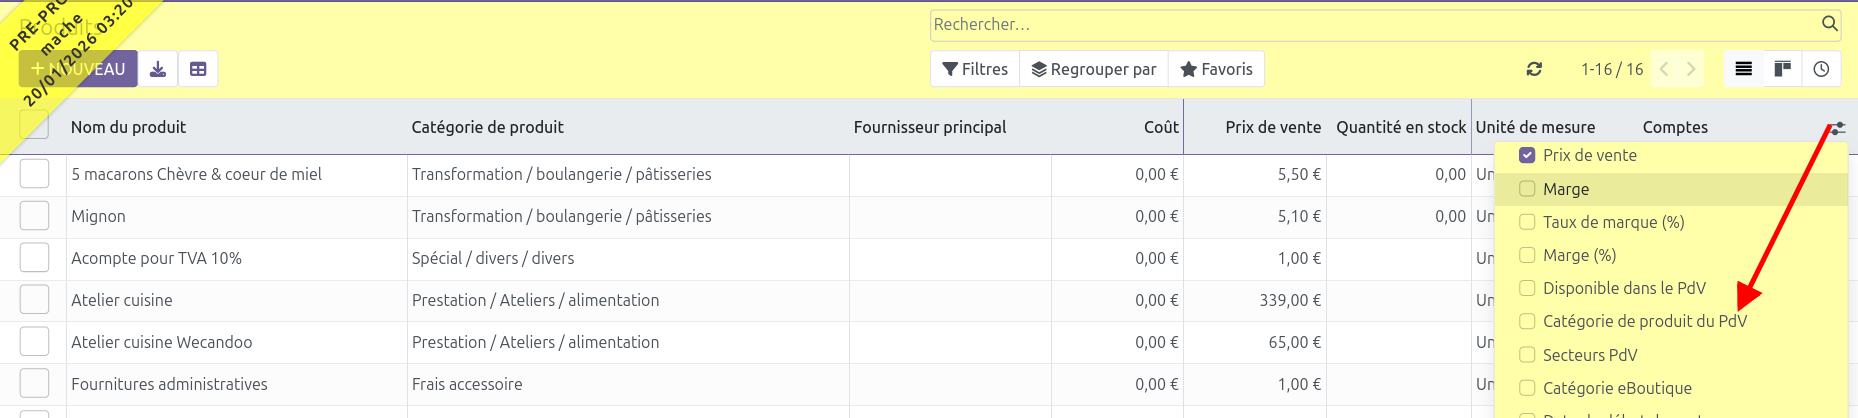Viewport: 1858px width, 418px height.
Task: Enable the Marge column checkbox
Action: 1527,189
